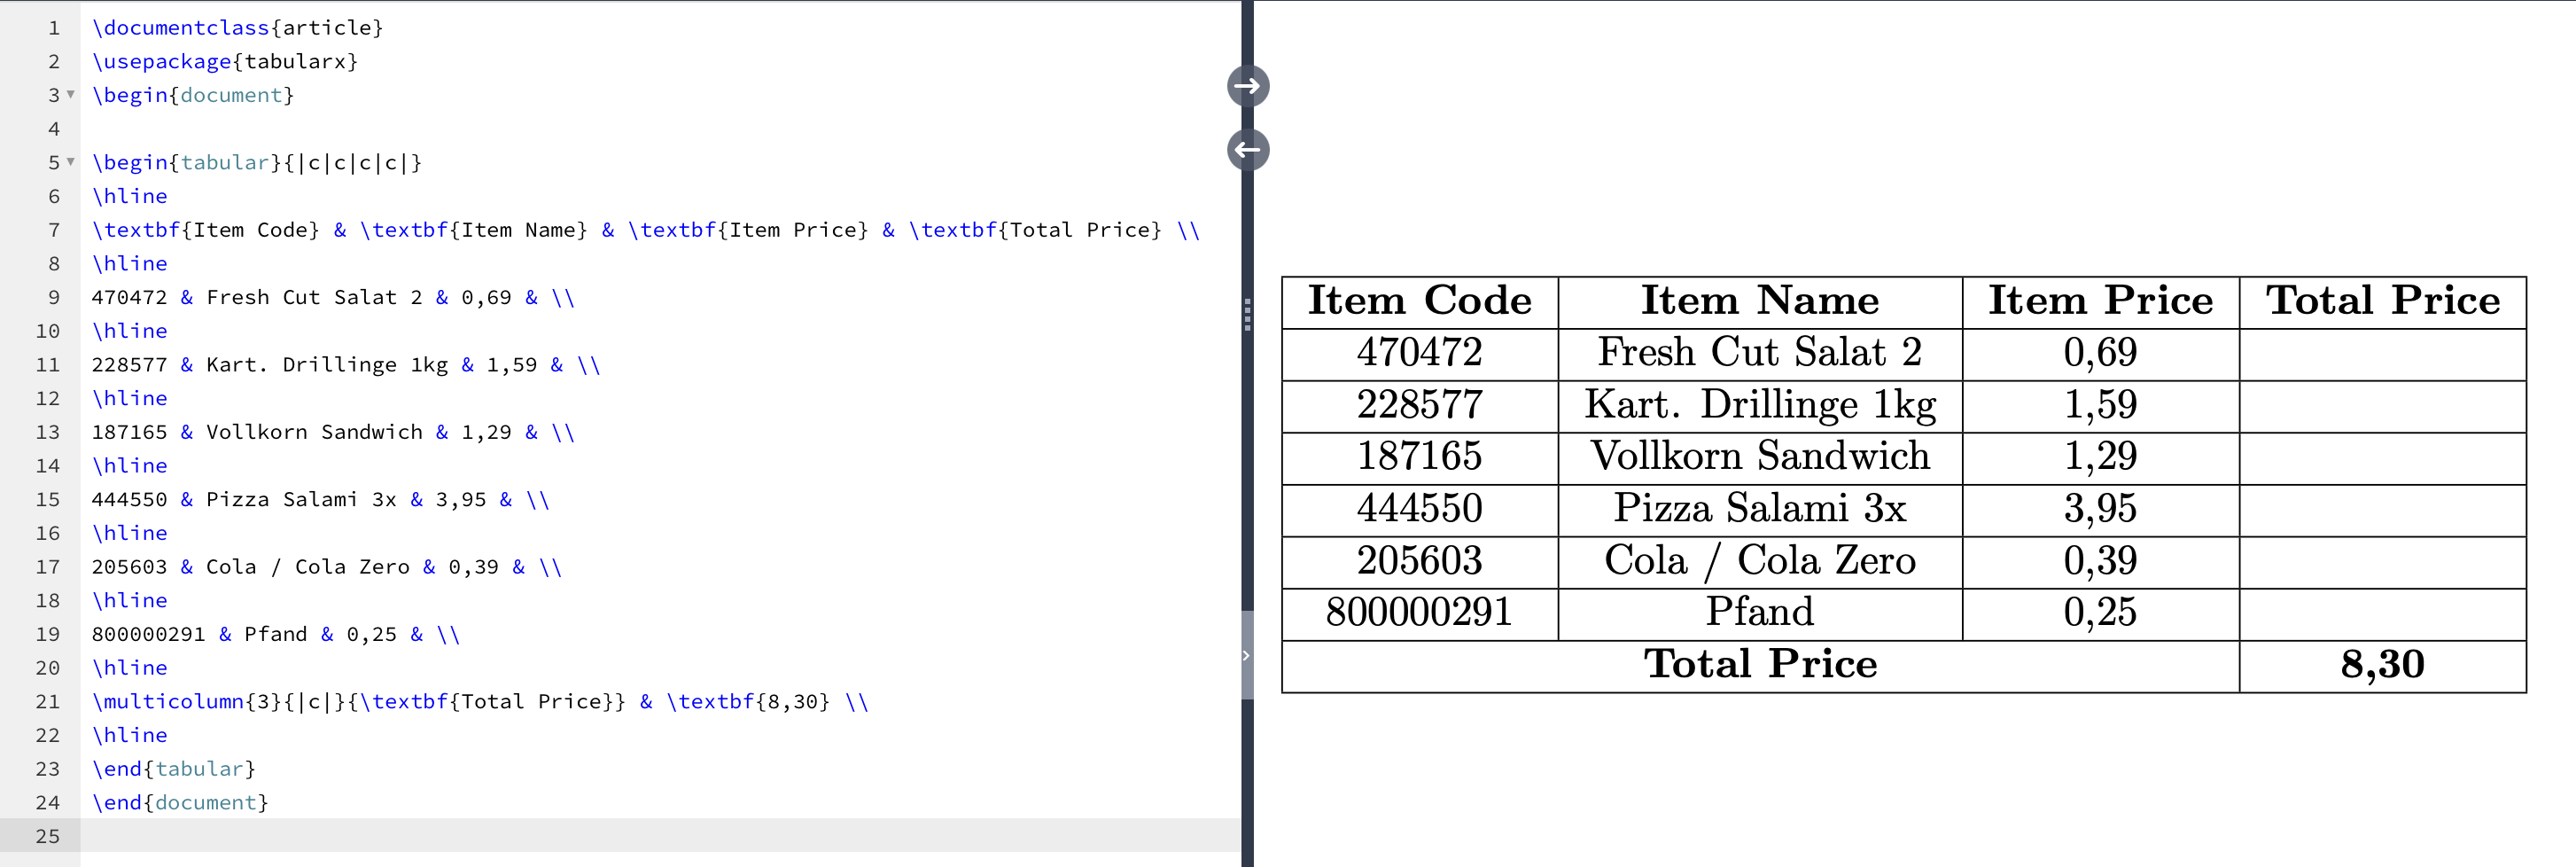Click the 'Item Price' header in the PDF table
The height and width of the screenshot is (867, 2576).
[x=2100, y=300]
